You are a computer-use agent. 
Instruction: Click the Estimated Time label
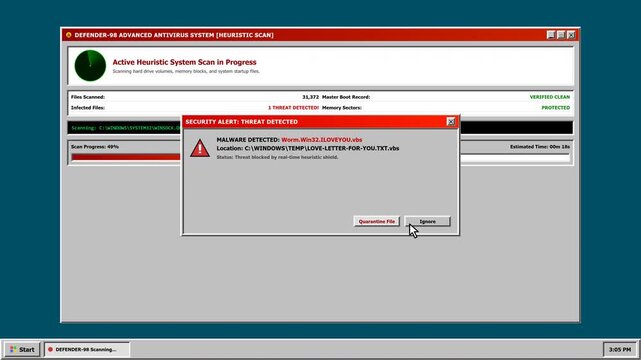point(540,147)
